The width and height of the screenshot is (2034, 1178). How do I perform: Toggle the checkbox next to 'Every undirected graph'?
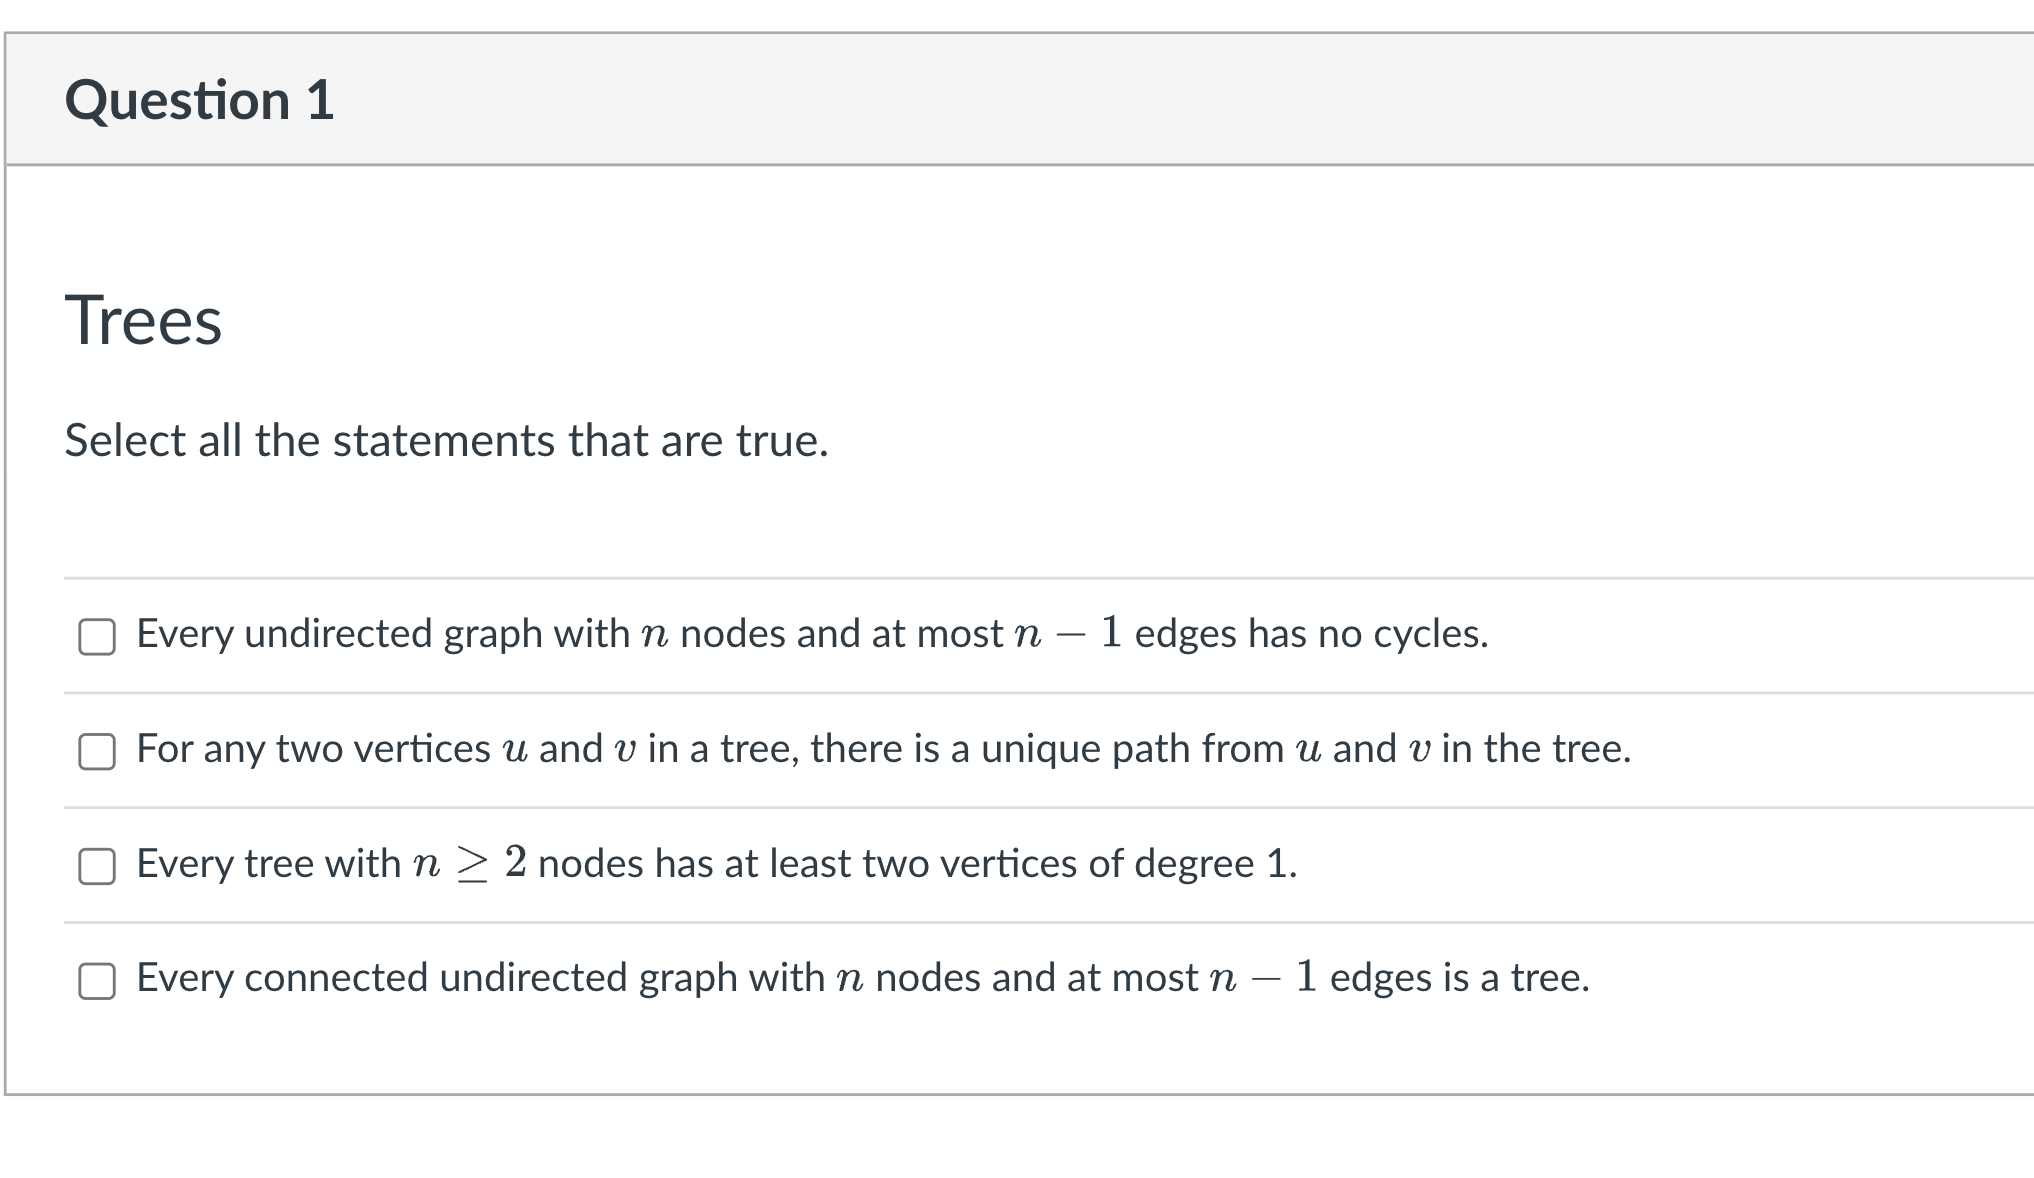(x=97, y=636)
